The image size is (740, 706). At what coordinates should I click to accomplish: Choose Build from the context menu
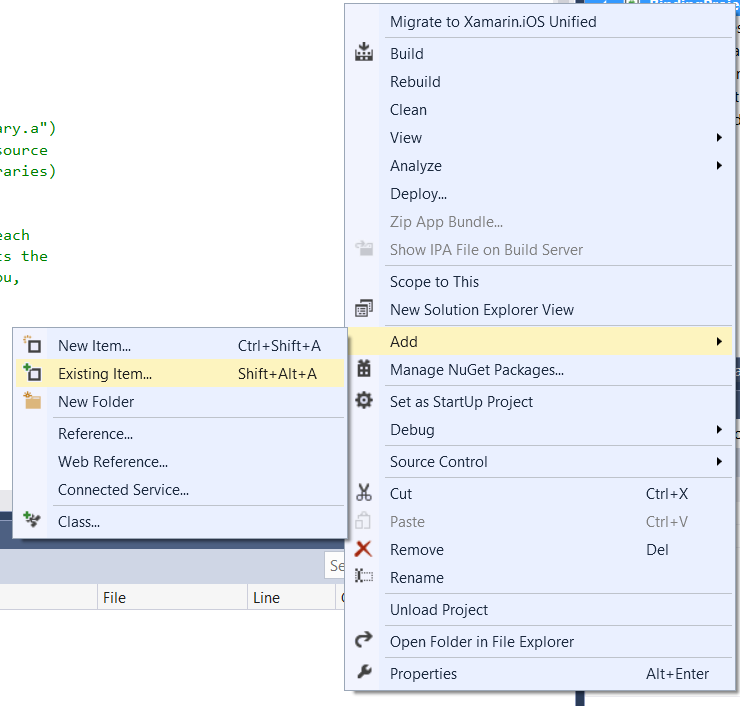pyautogui.click(x=538, y=54)
